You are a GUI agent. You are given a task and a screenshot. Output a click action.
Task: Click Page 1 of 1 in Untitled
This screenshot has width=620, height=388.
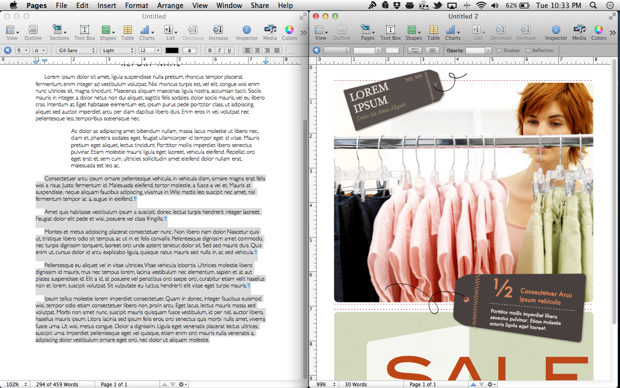coord(113,384)
